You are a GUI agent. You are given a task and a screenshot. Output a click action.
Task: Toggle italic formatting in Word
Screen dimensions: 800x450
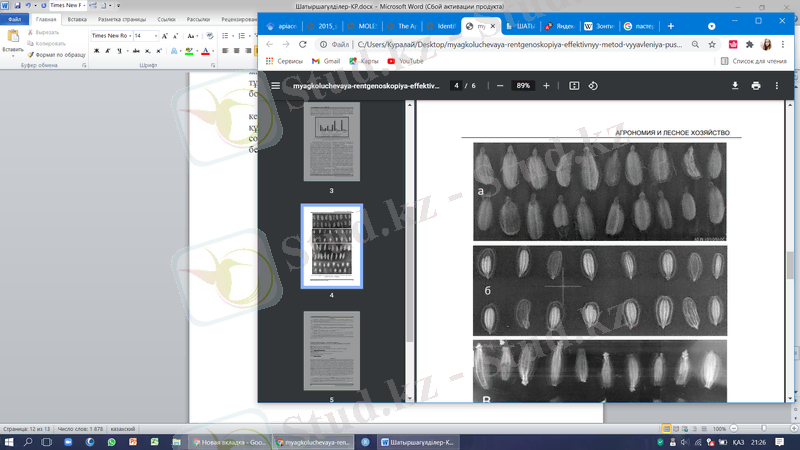click(109, 51)
